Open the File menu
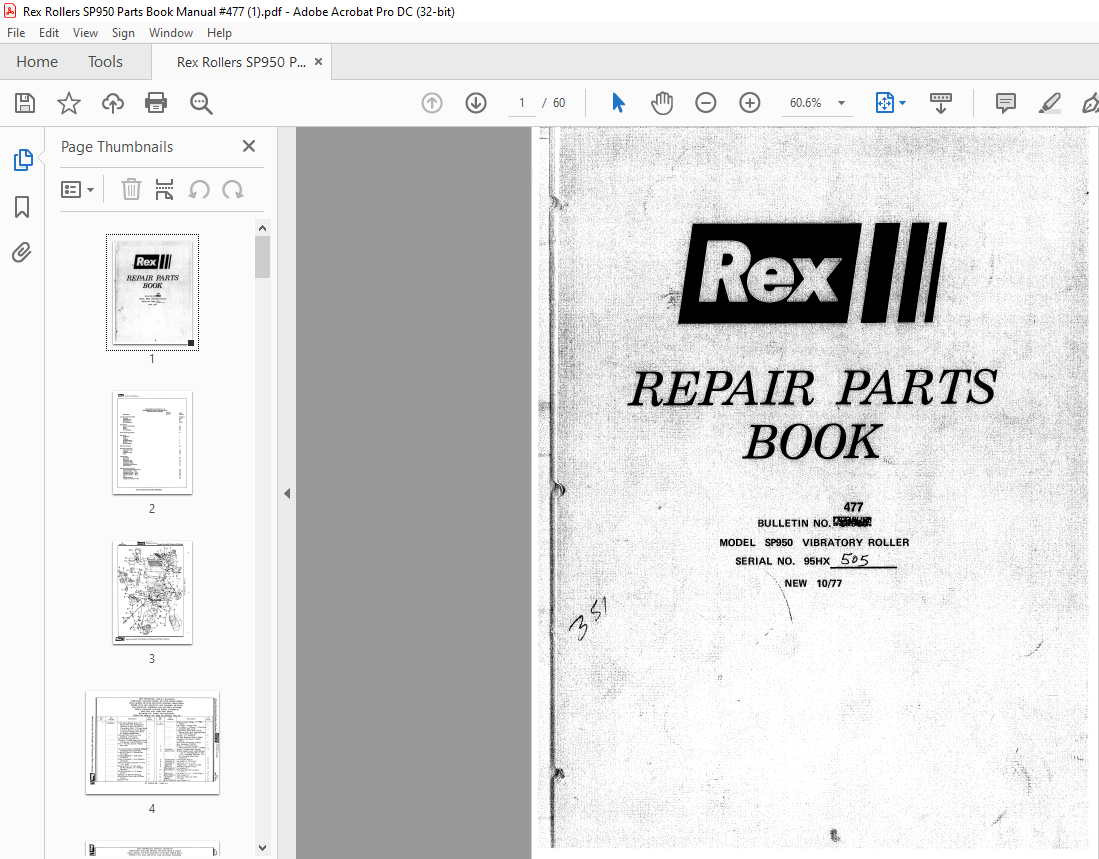 coord(16,33)
